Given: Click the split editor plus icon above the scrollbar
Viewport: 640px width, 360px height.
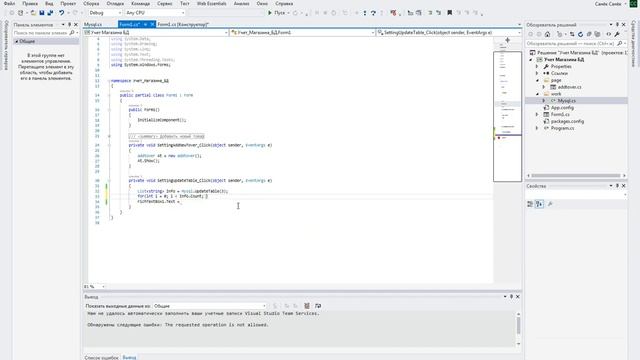Looking at the screenshot, I should [x=507, y=40].
